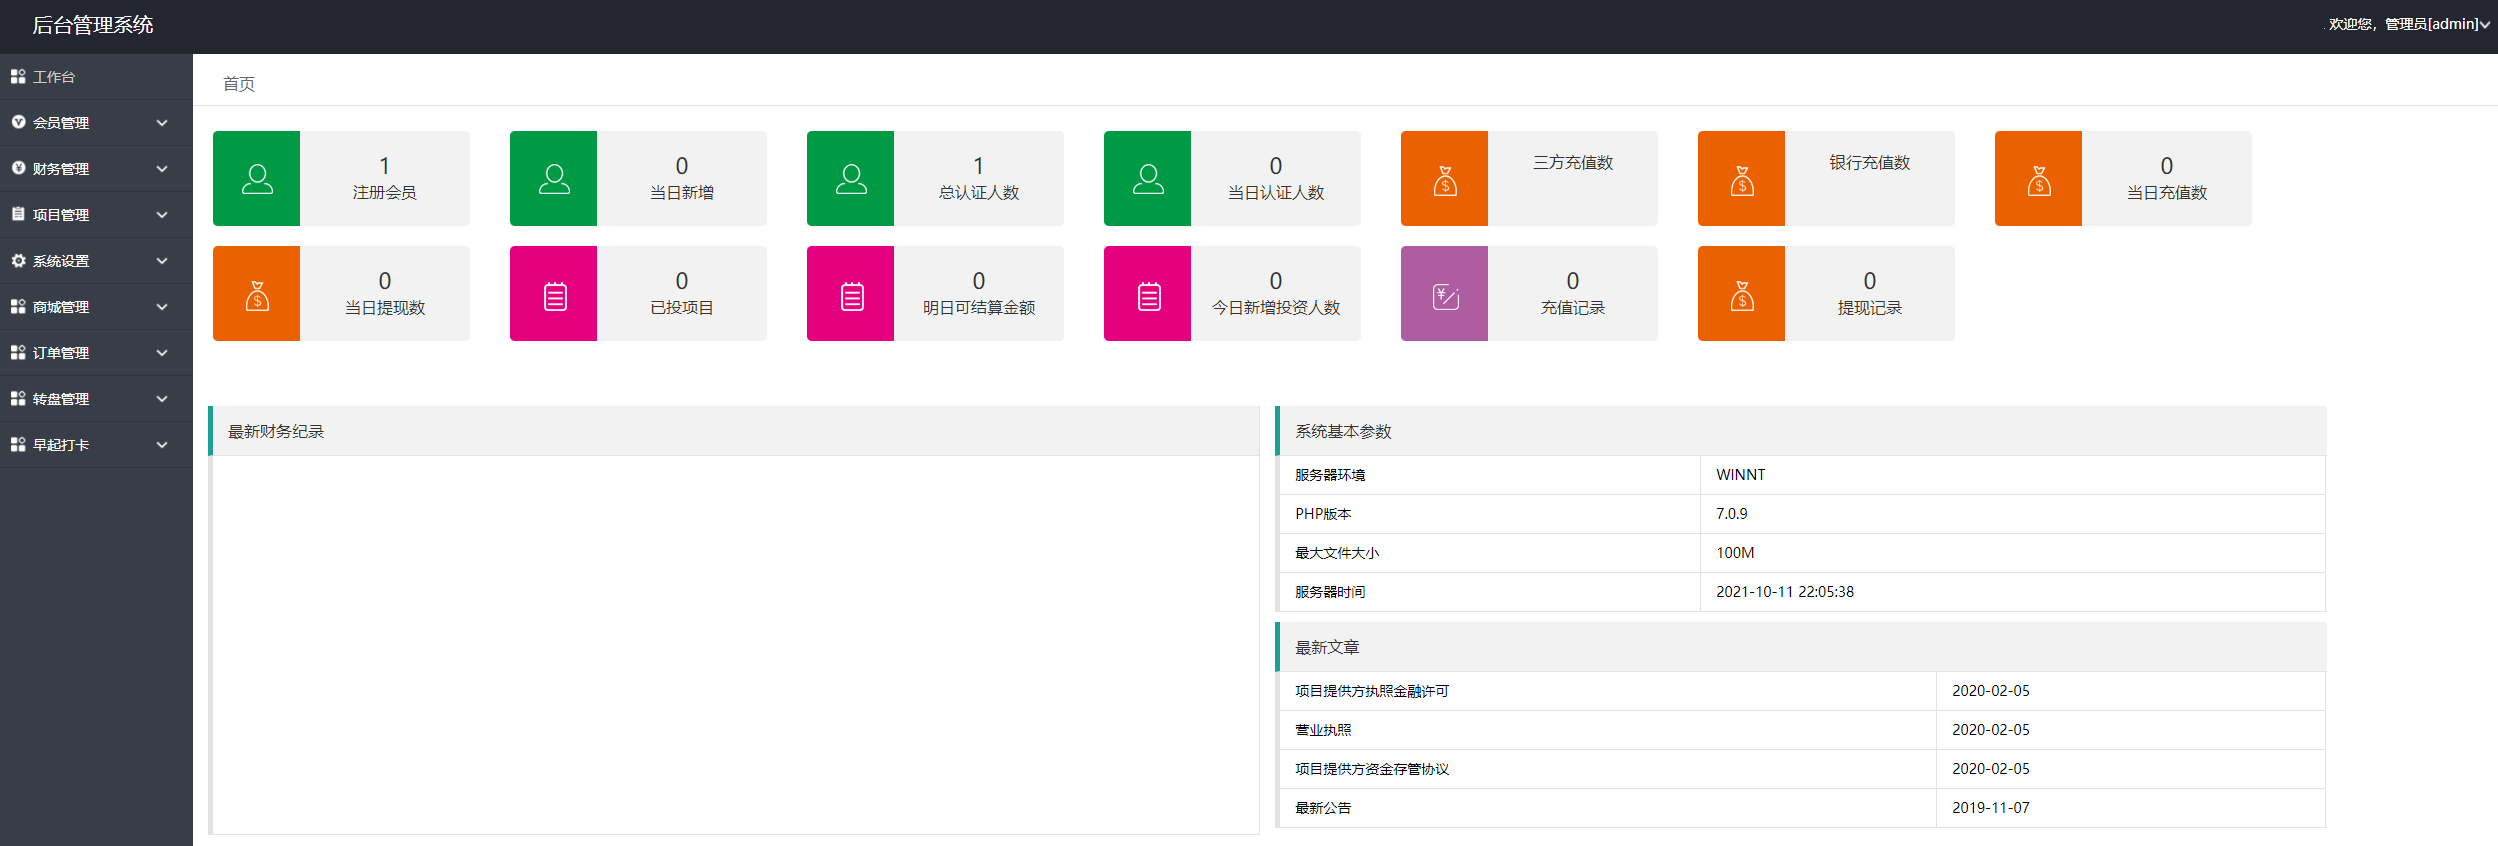Click the green 总认证人数 user icon
Viewport: 2498px width, 846px height.
point(850,179)
